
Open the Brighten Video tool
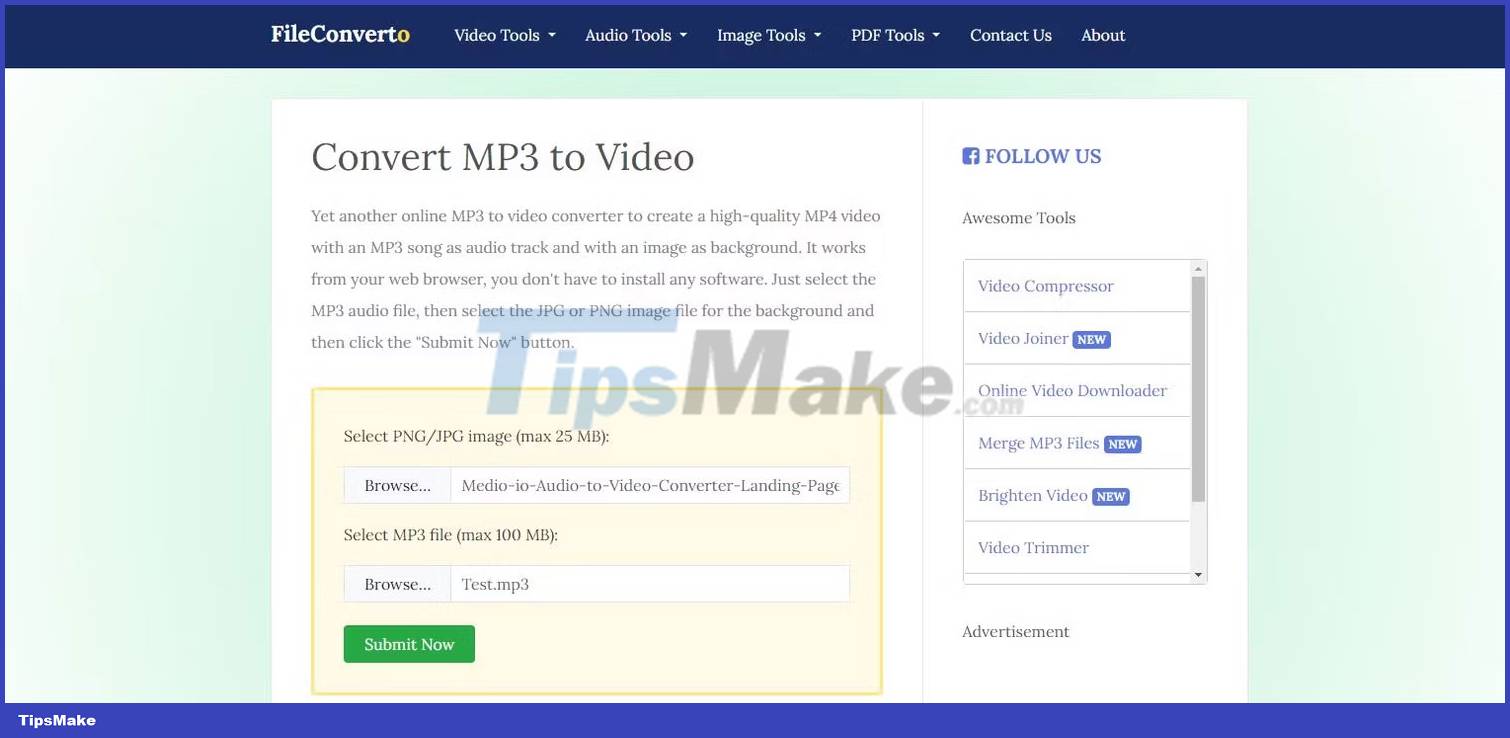tap(1032, 495)
